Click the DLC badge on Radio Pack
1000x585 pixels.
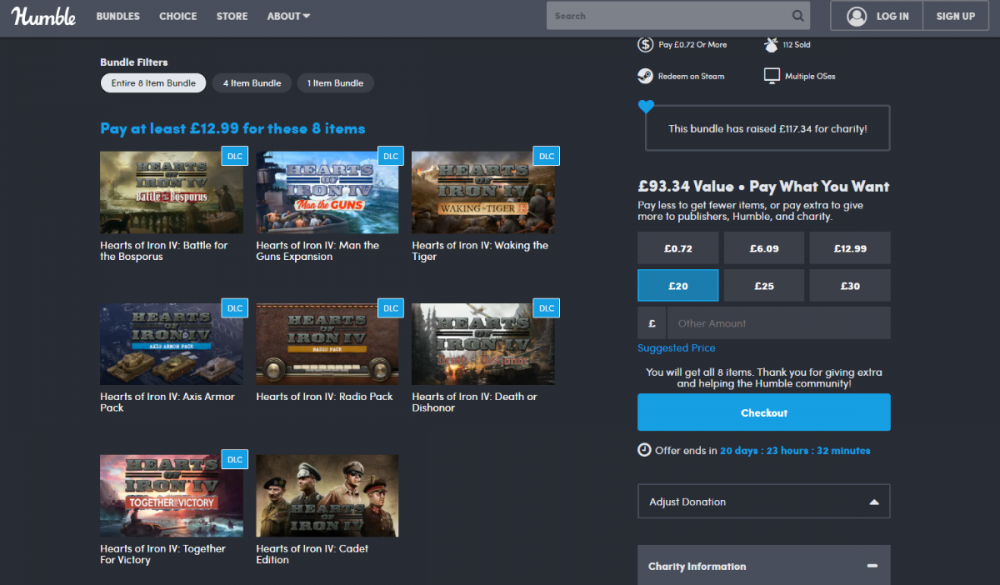(x=390, y=308)
